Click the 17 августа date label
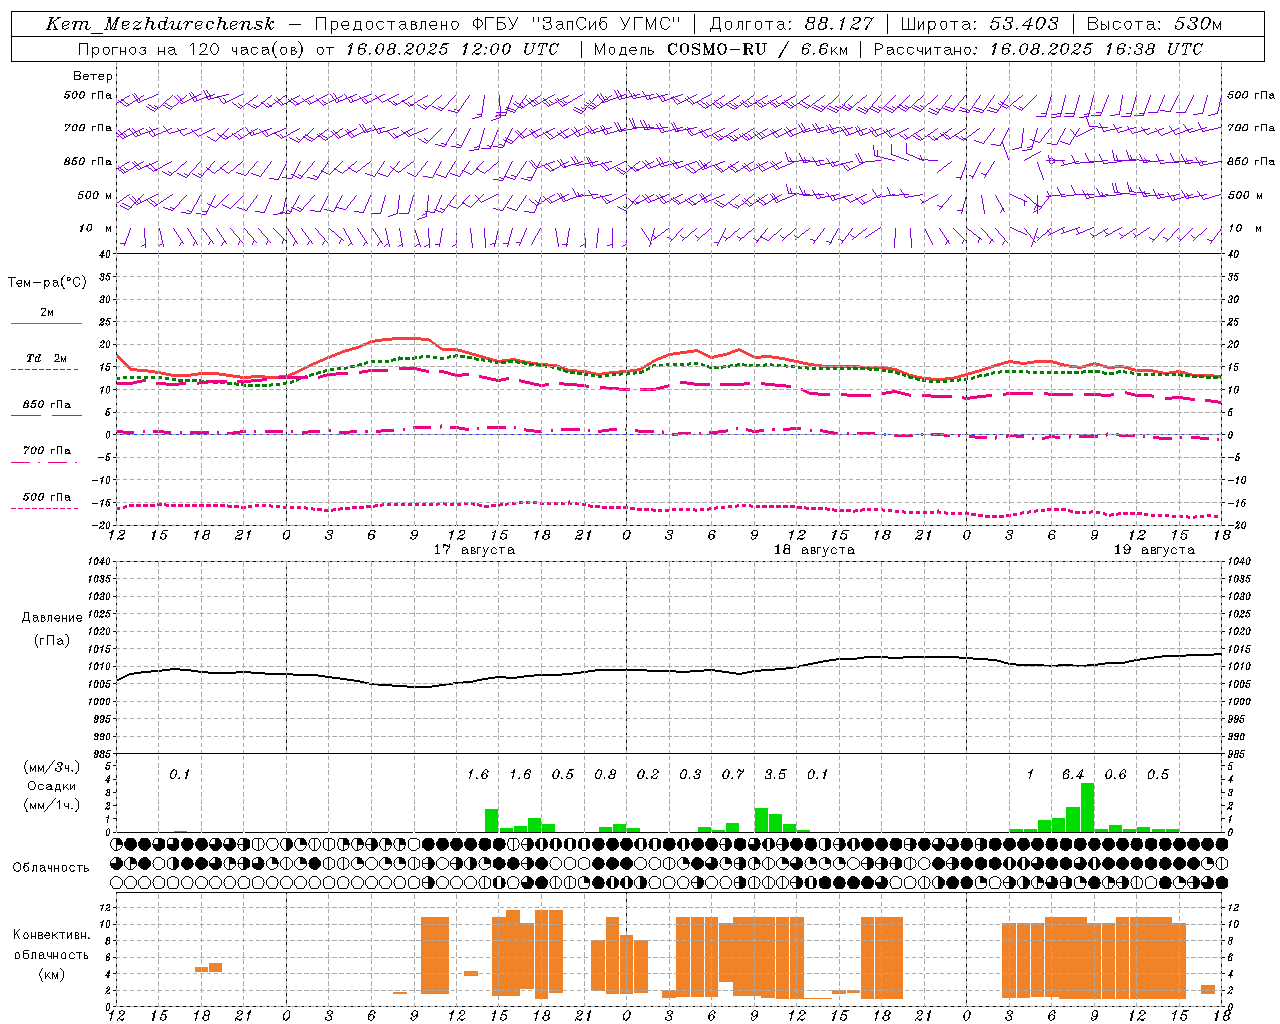The image size is (1280, 1024). click(x=474, y=550)
